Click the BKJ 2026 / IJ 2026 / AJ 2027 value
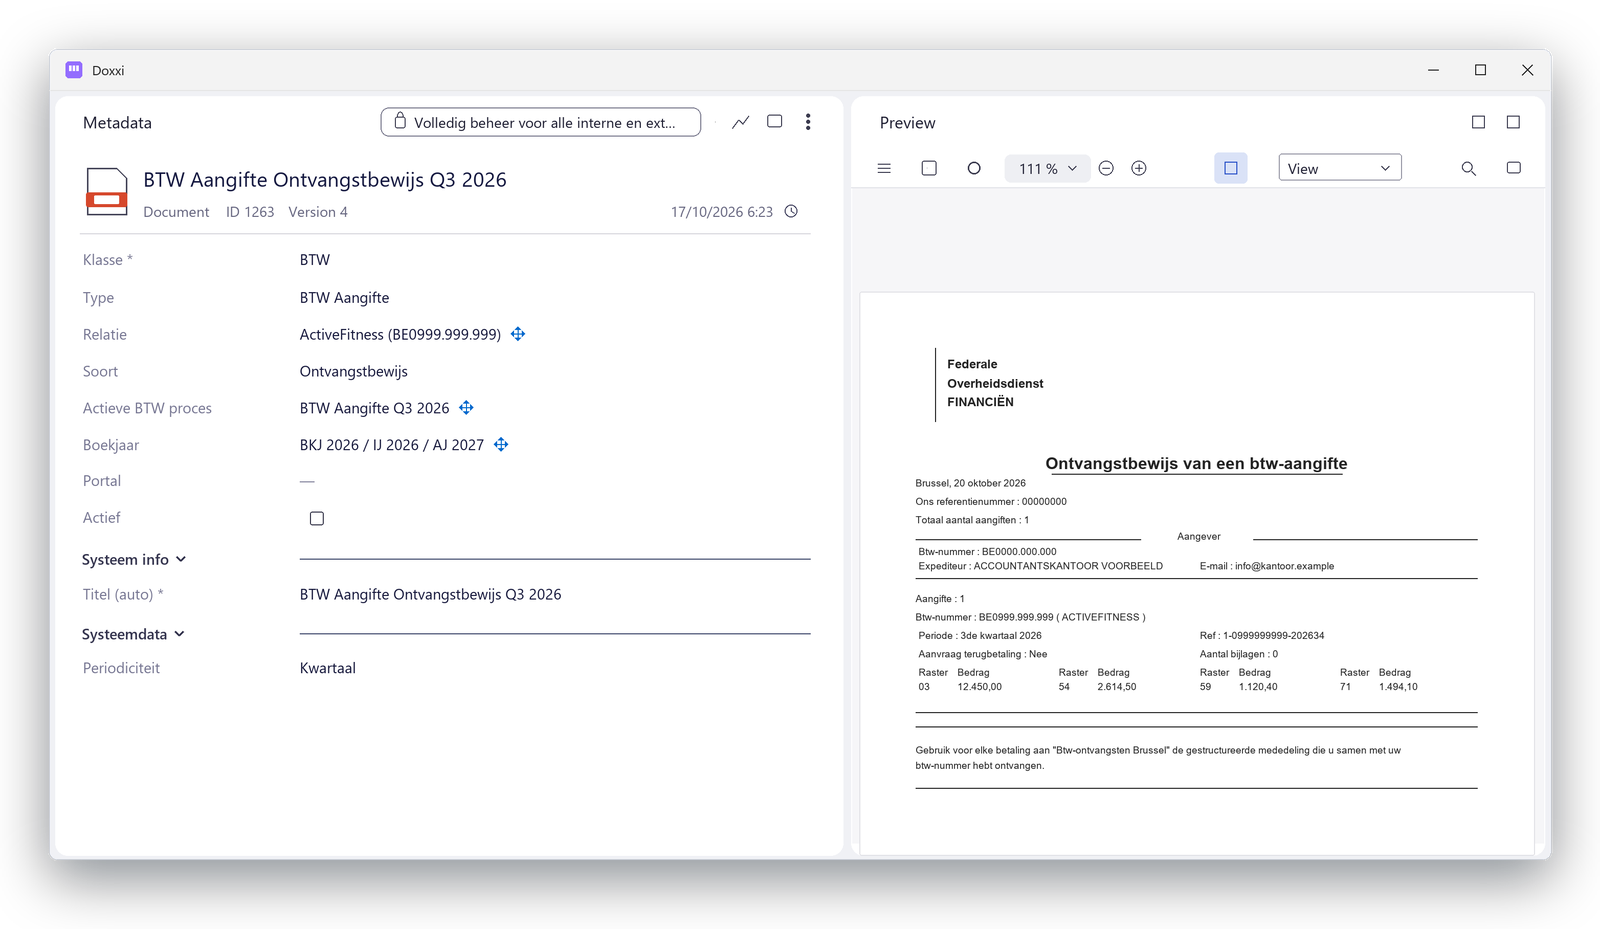 coord(392,445)
